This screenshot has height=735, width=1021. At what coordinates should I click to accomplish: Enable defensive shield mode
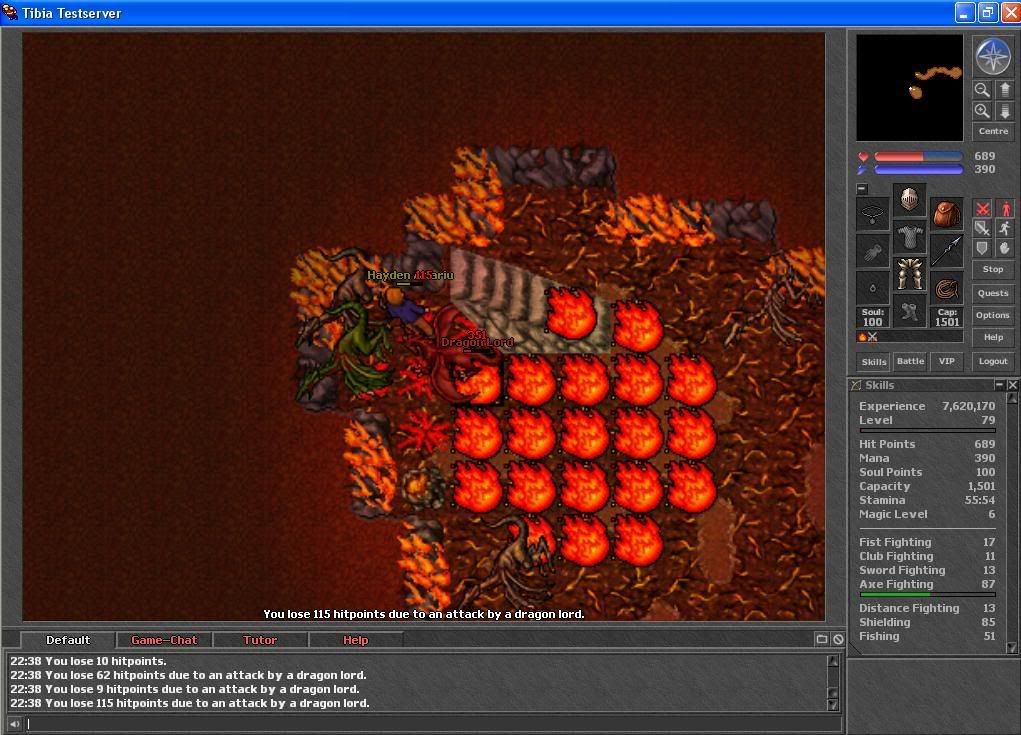click(x=983, y=247)
